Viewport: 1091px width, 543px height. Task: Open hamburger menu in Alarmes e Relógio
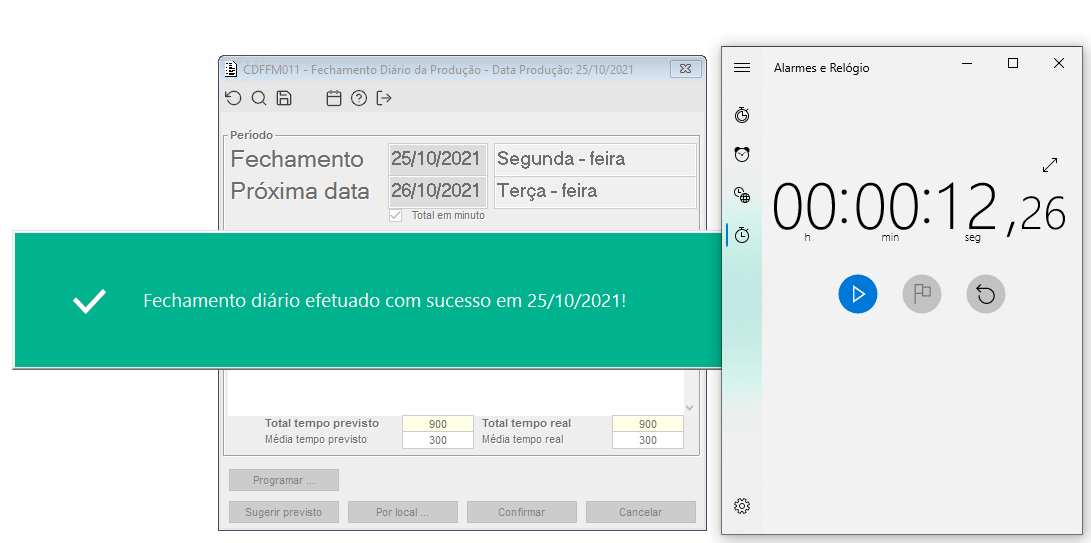click(742, 68)
